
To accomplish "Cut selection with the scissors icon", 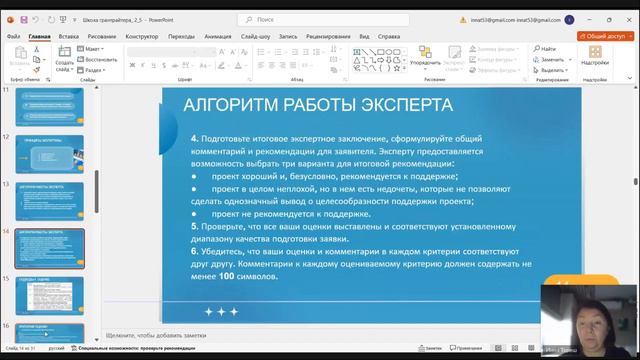I will (36, 49).
